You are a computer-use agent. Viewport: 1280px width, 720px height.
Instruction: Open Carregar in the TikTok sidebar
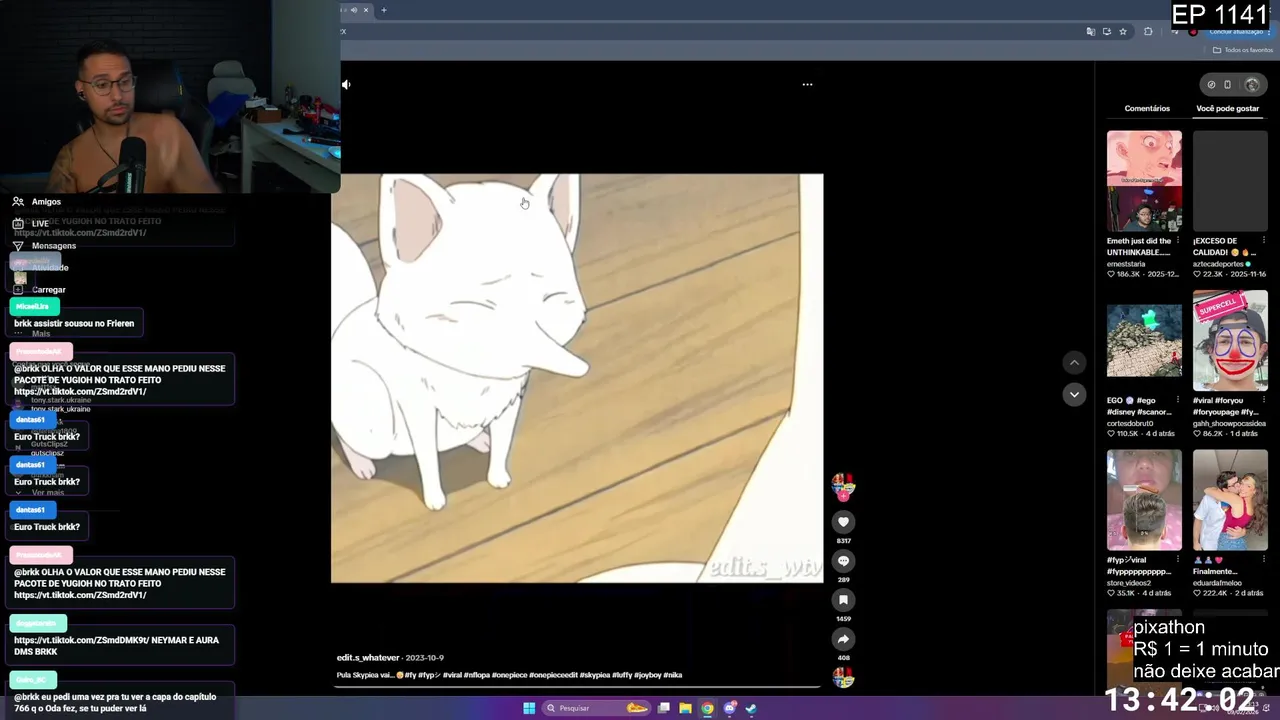pyautogui.click(x=48, y=290)
